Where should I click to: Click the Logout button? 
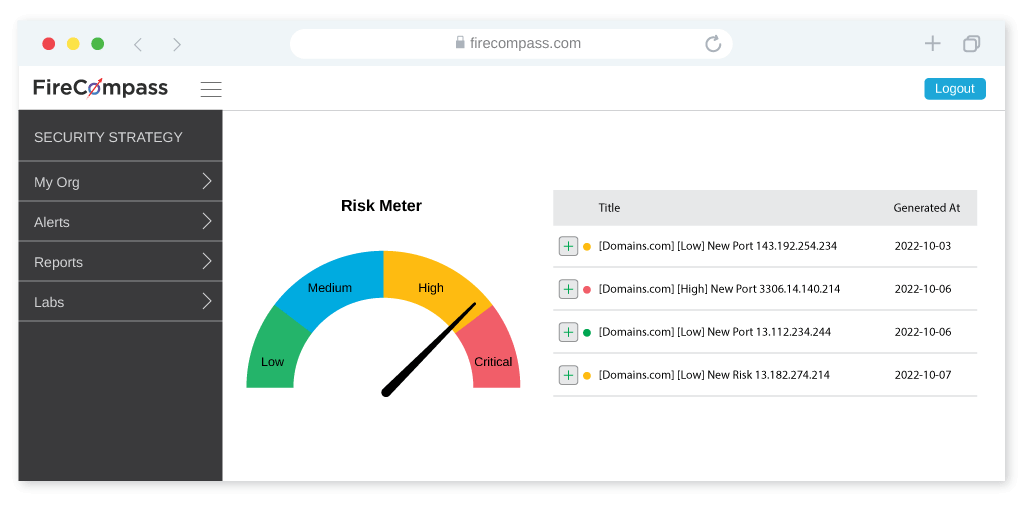(955, 89)
